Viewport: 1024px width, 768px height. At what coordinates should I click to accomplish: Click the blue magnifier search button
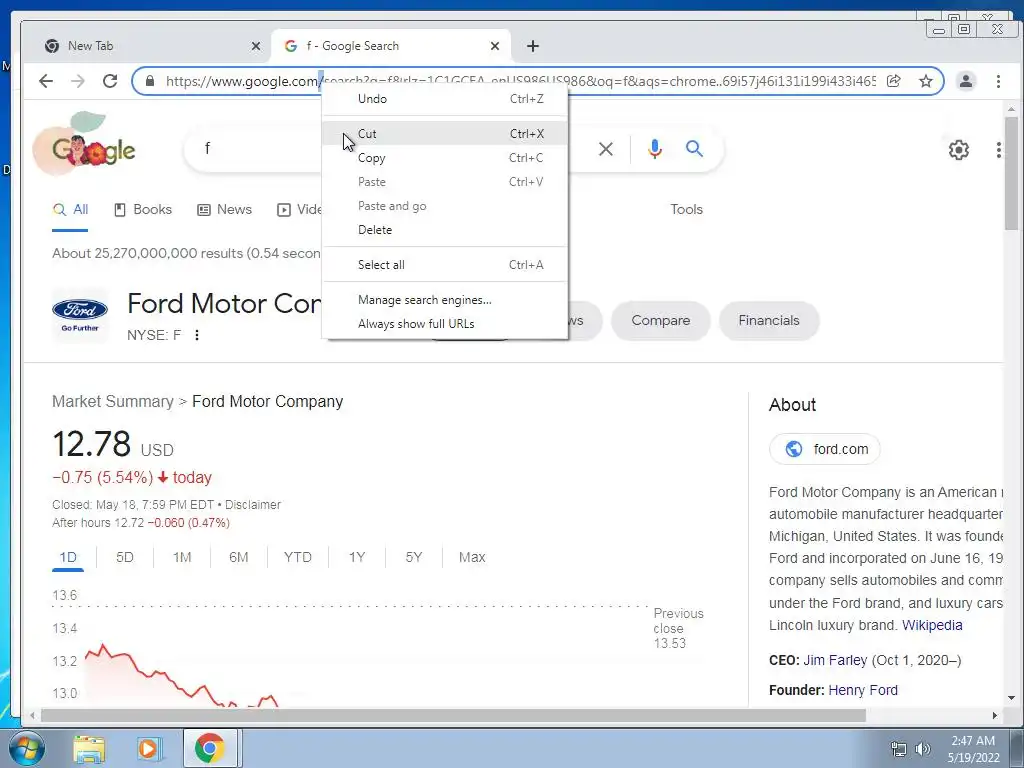tap(694, 149)
